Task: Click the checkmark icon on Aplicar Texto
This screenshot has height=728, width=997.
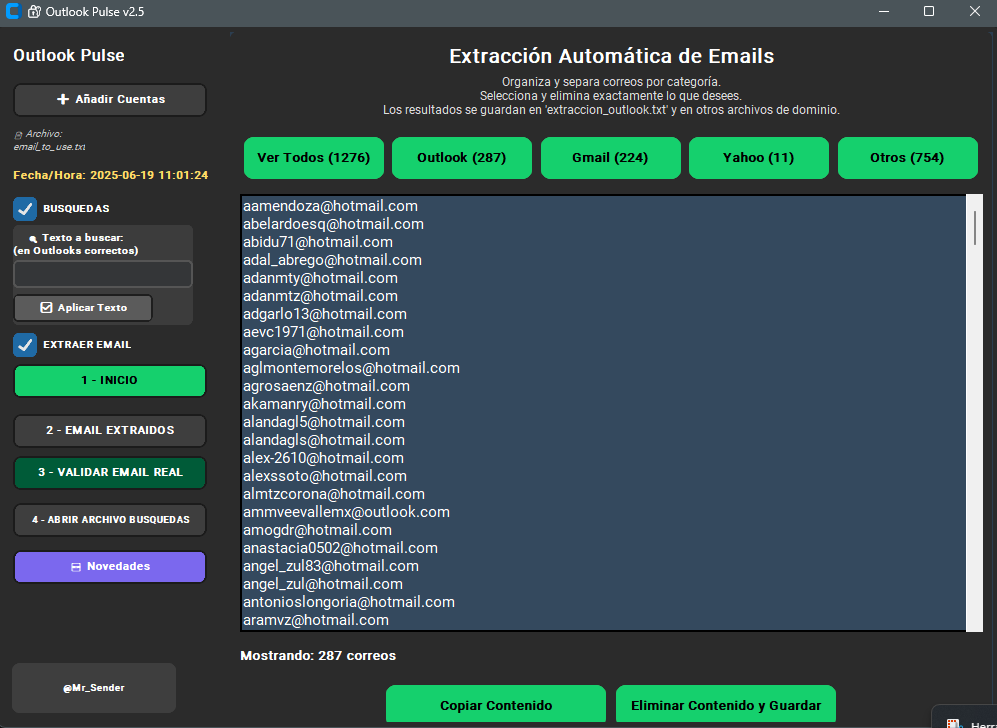Action: pyautogui.click(x=44, y=308)
